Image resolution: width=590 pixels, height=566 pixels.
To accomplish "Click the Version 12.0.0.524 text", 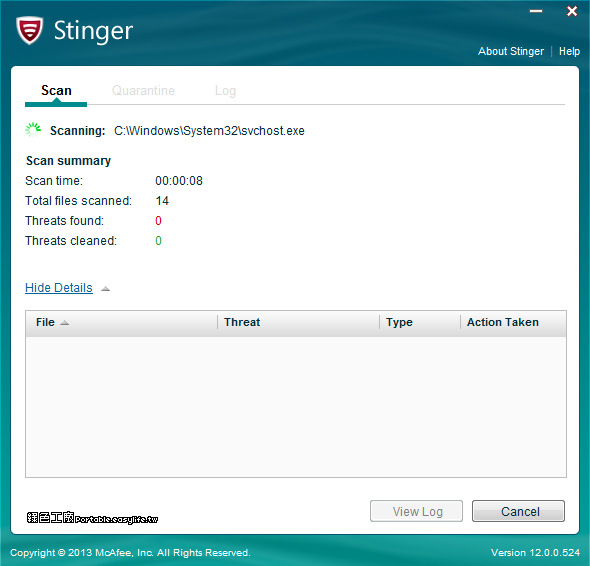I will coord(535,552).
